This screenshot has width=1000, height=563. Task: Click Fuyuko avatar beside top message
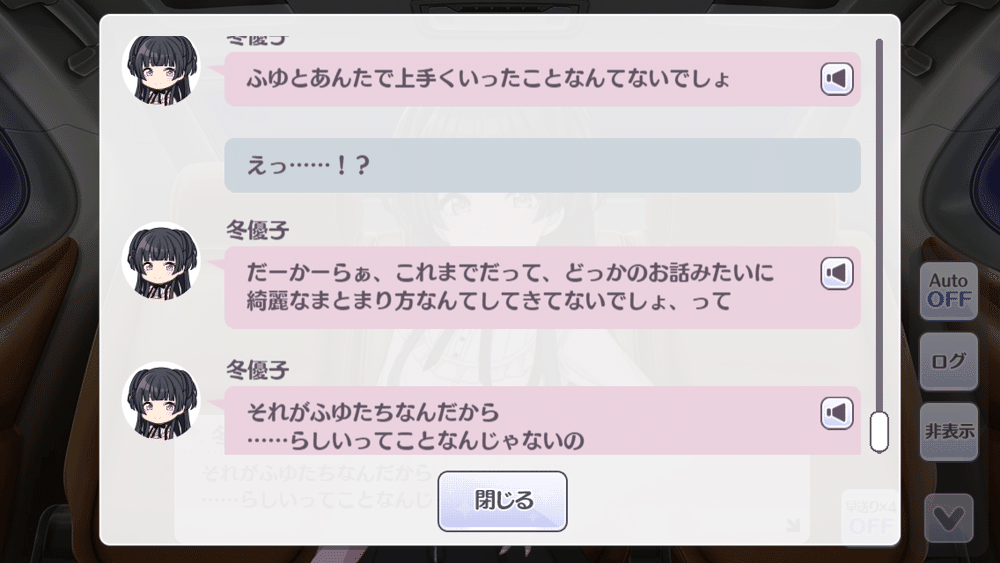(161, 69)
